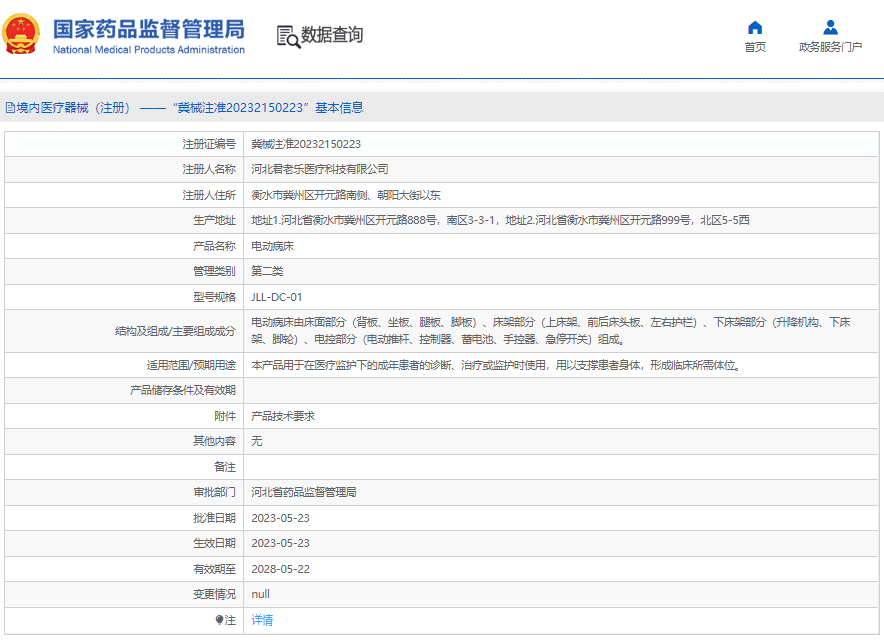Select 变更情况 value null
The height and width of the screenshot is (643, 884).
pos(260,594)
